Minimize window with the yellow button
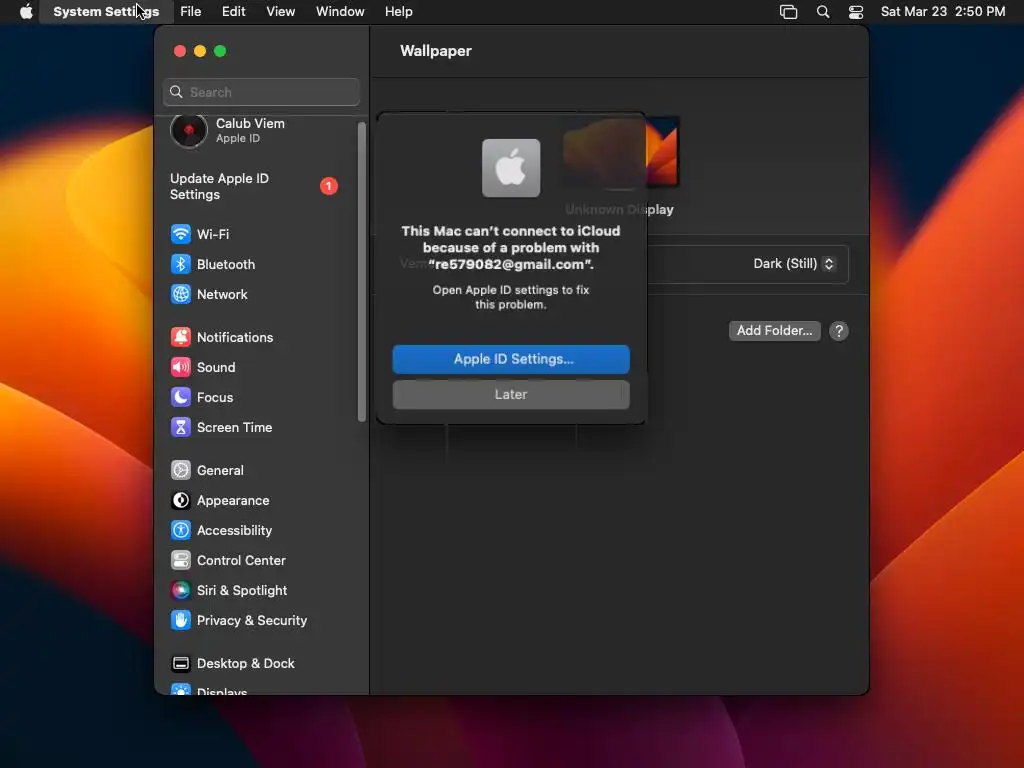The height and width of the screenshot is (768, 1024). [200, 51]
